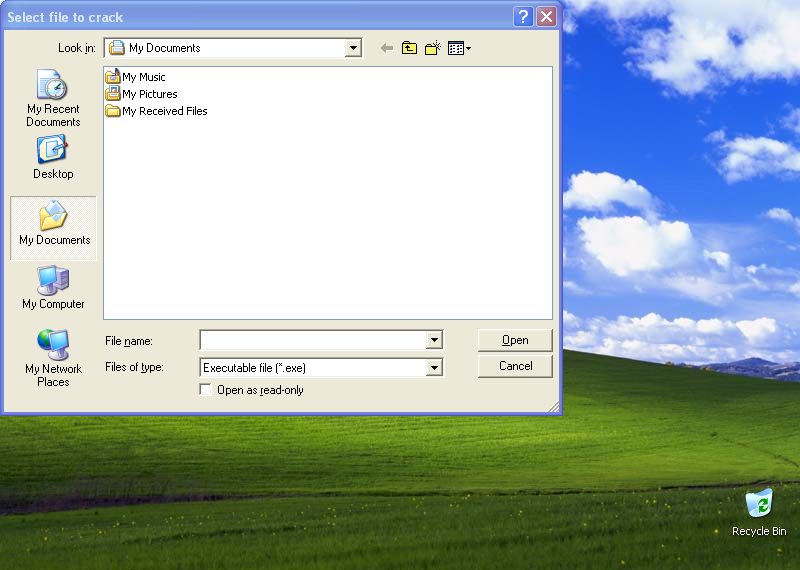Click the Executable file (*.exe) combo box

321,367
